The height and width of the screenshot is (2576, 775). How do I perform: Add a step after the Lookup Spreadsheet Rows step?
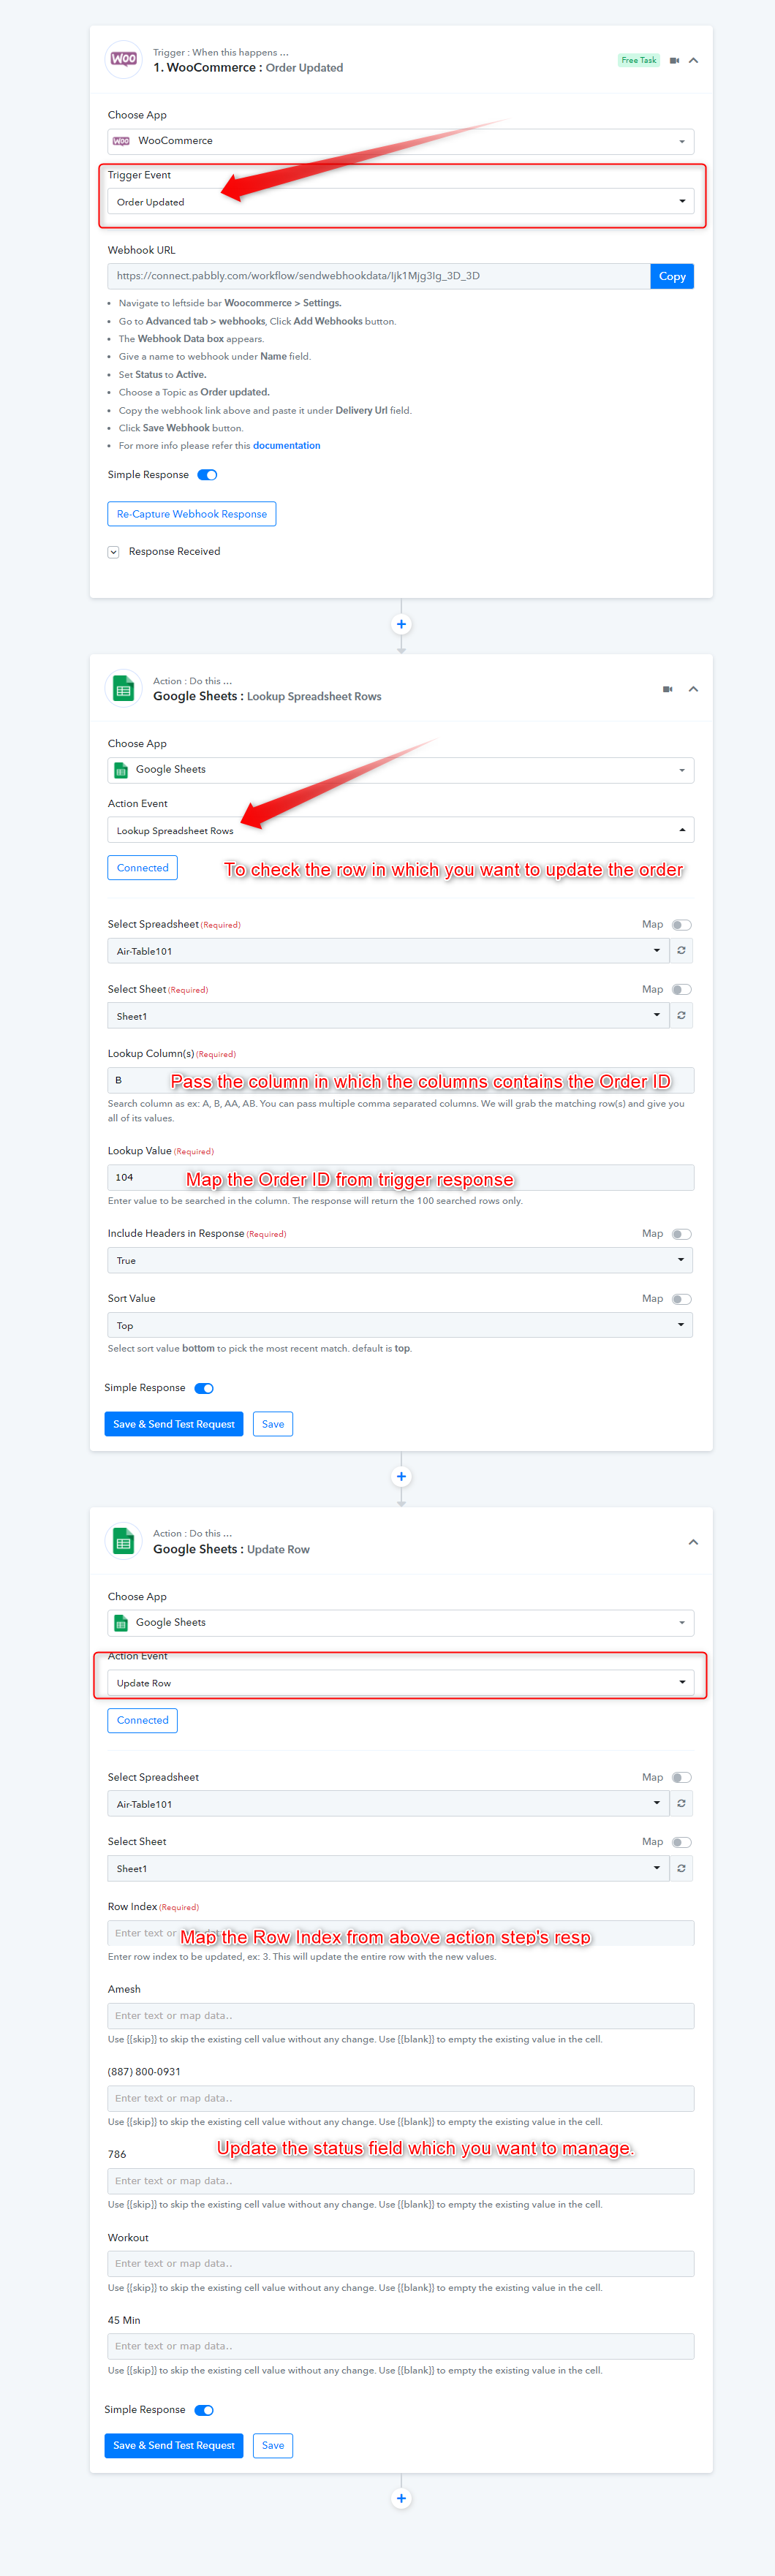[401, 1477]
